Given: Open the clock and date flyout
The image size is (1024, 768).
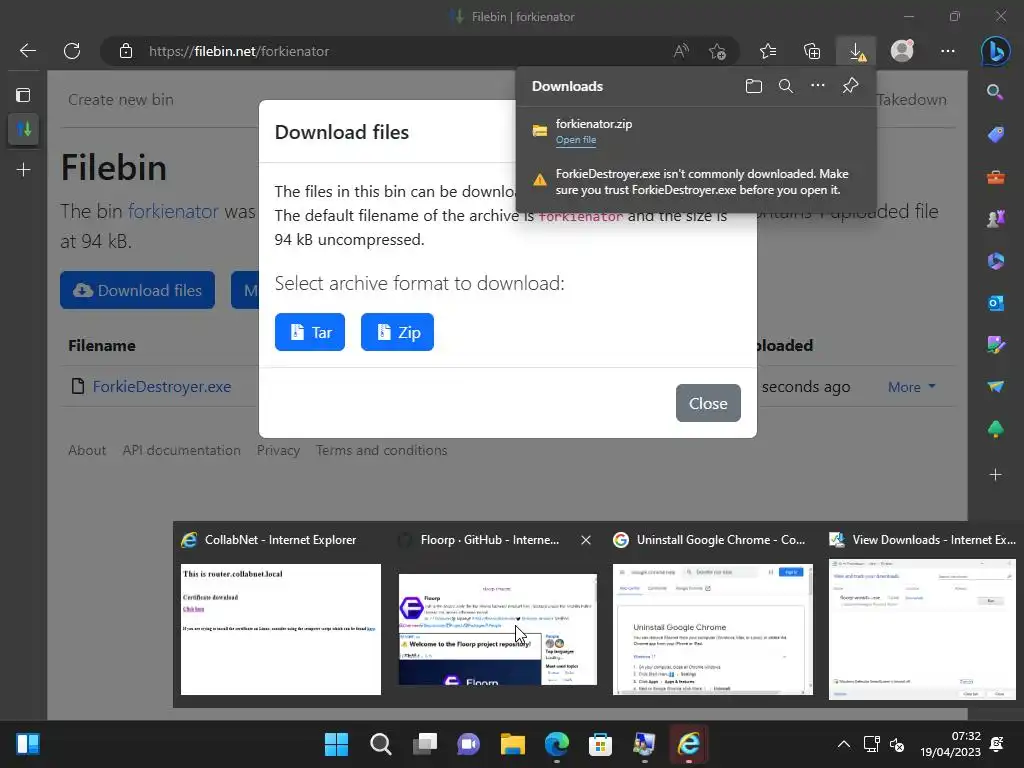Looking at the screenshot, I should (x=950, y=744).
